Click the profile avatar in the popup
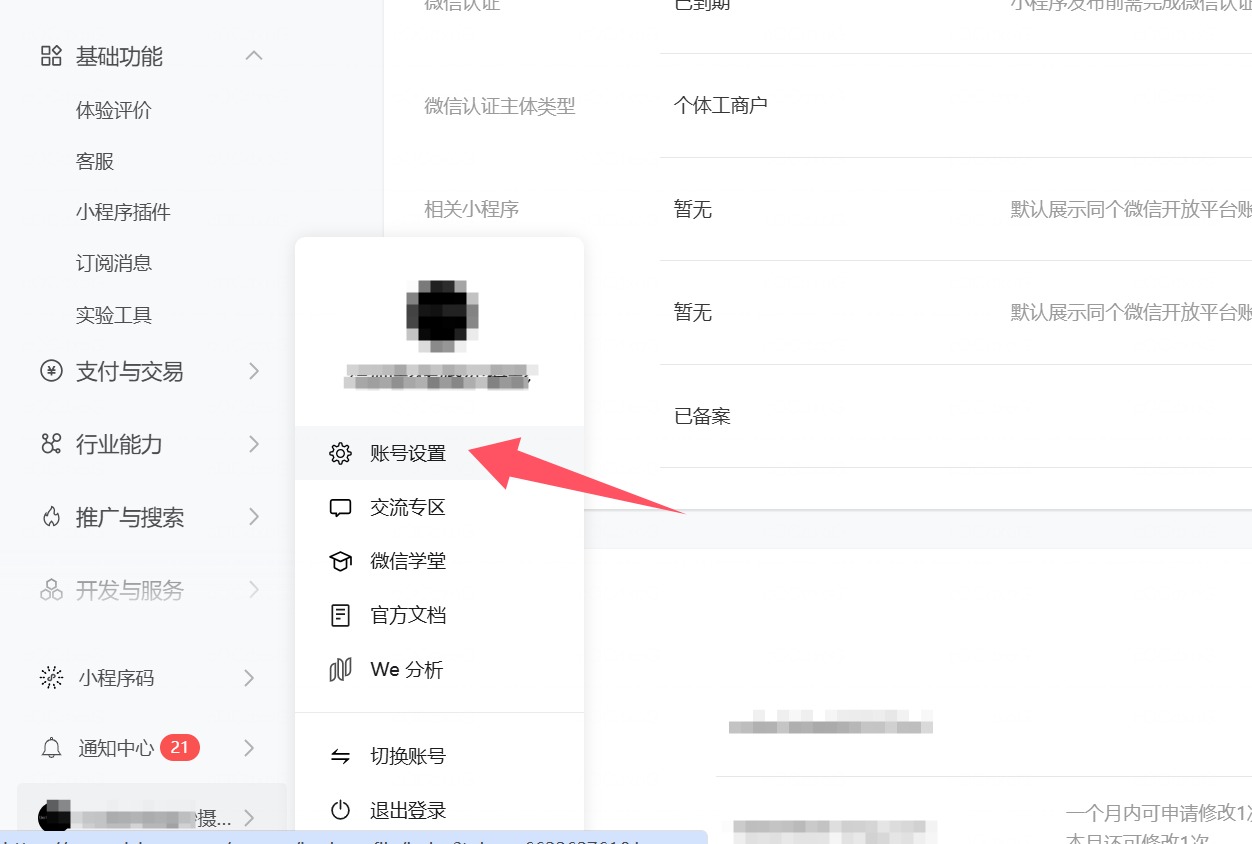Screen dimensions: 1252x844 click(x=440, y=315)
